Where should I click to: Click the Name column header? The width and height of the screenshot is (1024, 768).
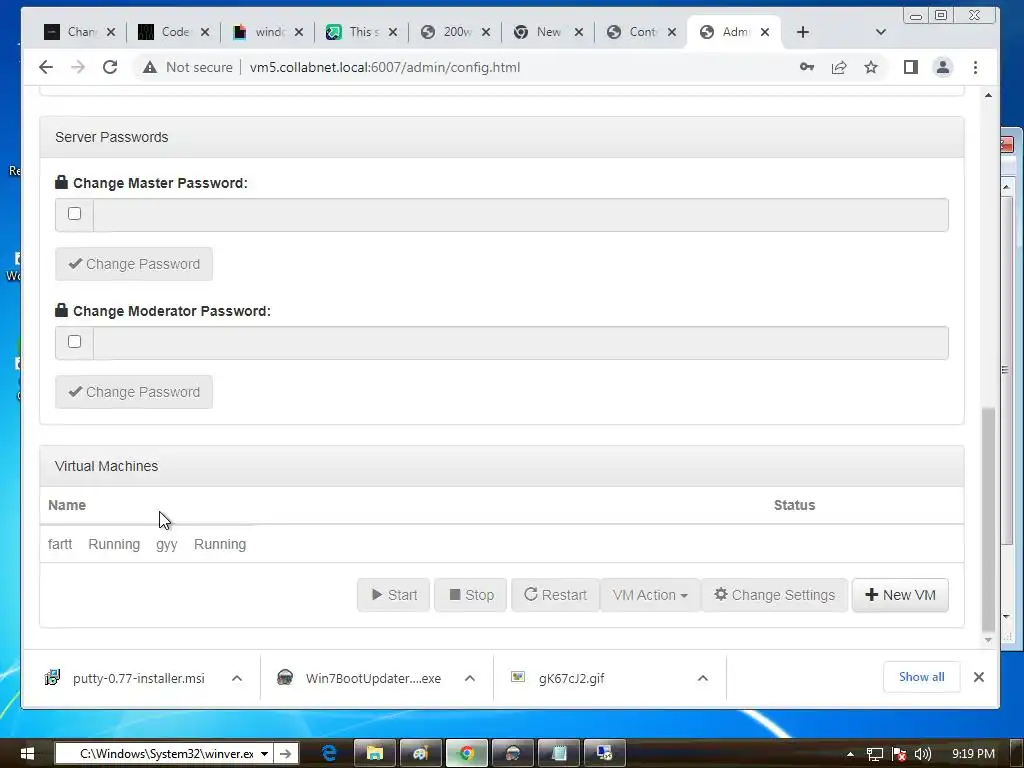tap(67, 505)
